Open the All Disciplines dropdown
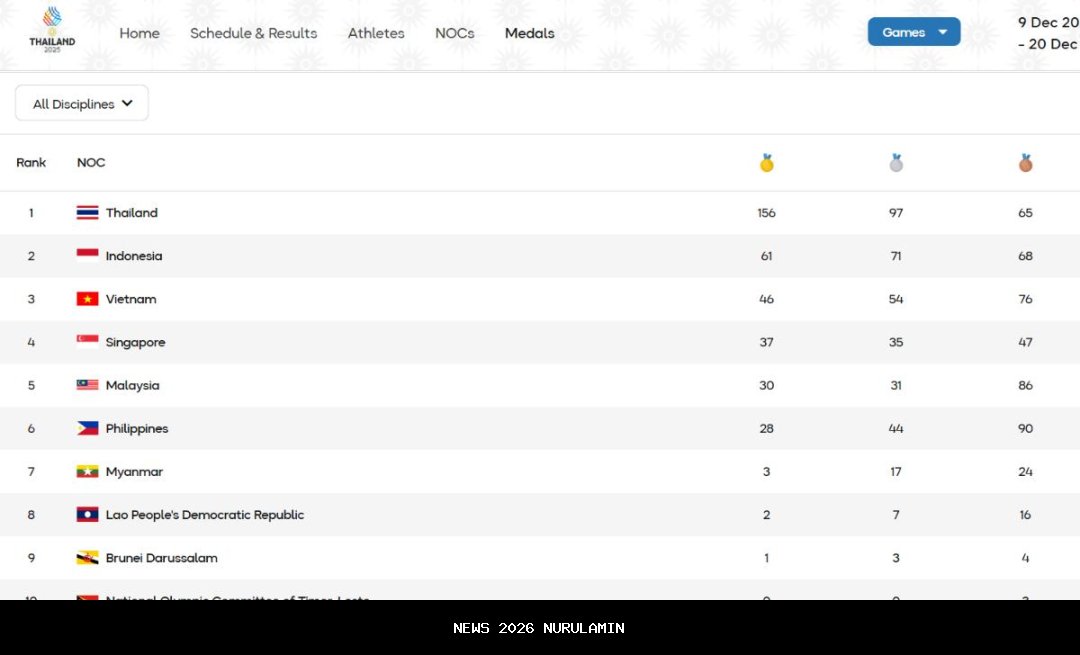The image size is (1080, 655). coord(82,104)
